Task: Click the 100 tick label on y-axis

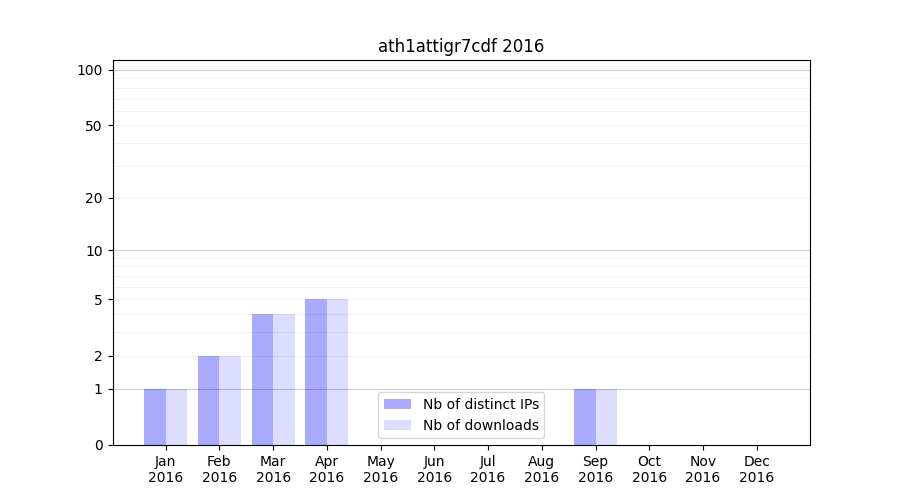Action: (x=90, y=70)
